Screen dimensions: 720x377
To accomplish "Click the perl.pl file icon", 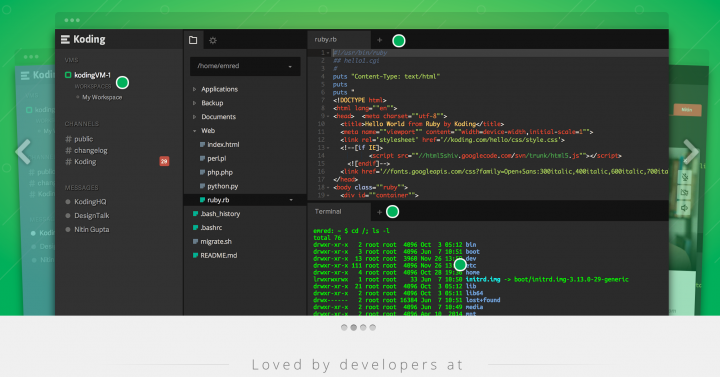I will [x=202, y=158].
